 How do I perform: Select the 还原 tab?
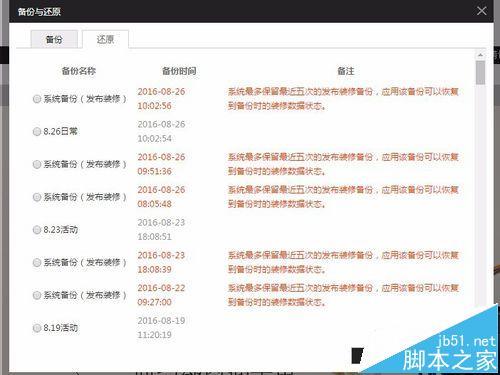pos(105,39)
